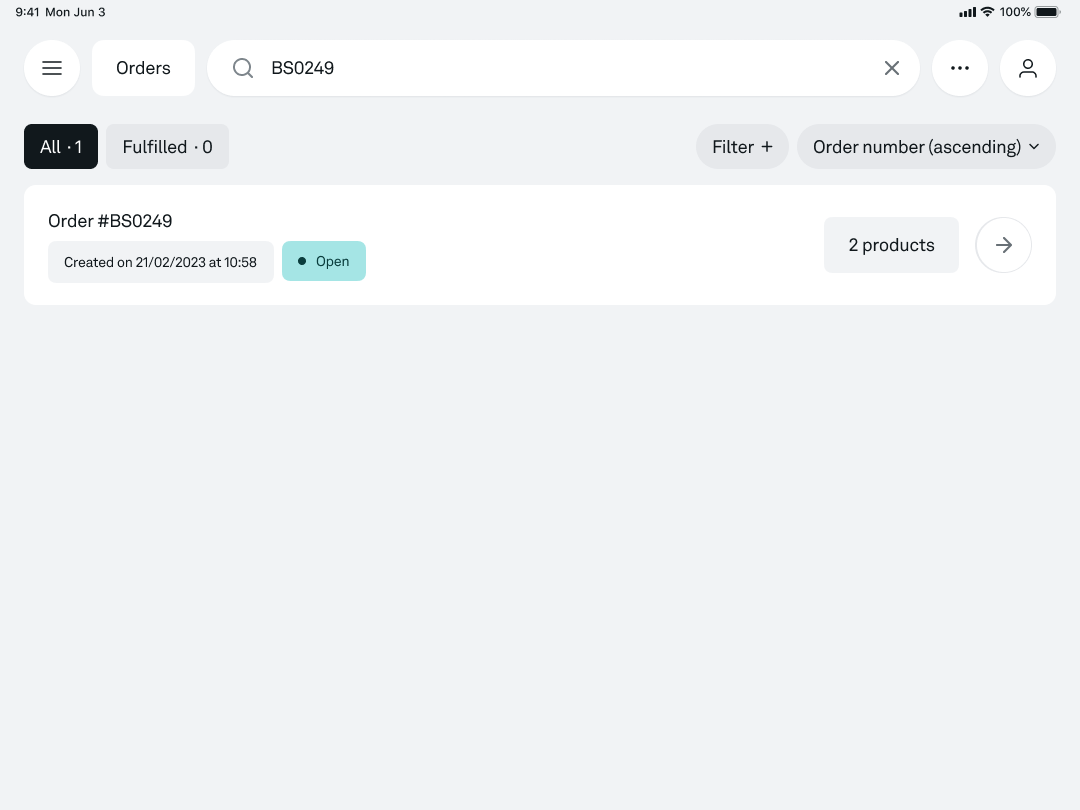The height and width of the screenshot is (810, 1080).
Task: Tap the magnifier search icon
Action: click(242, 68)
